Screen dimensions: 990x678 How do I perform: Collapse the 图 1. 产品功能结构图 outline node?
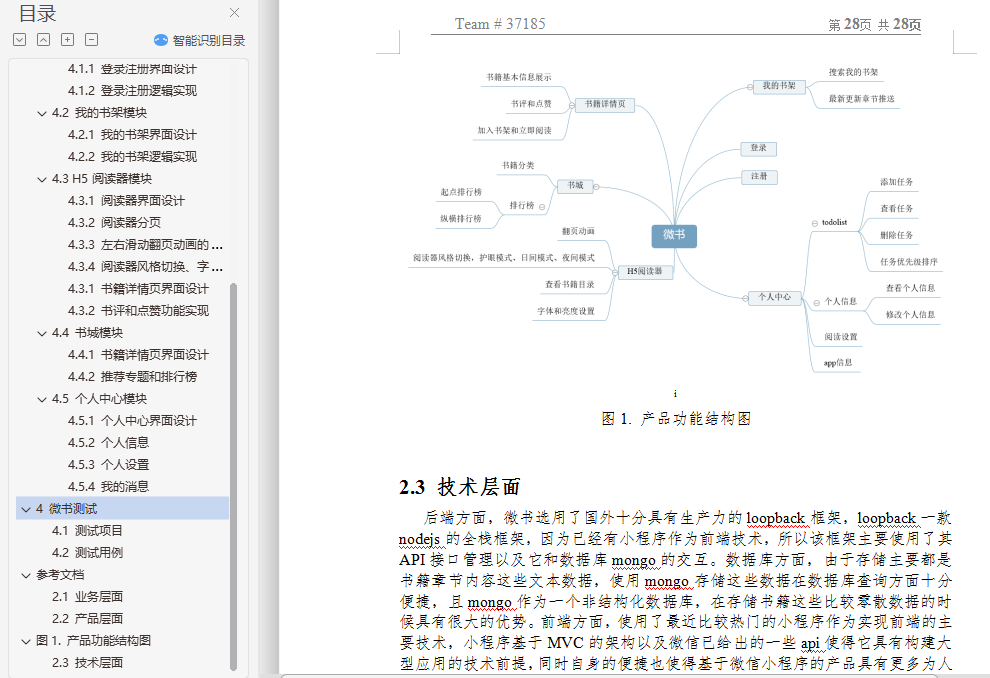(x=26, y=641)
